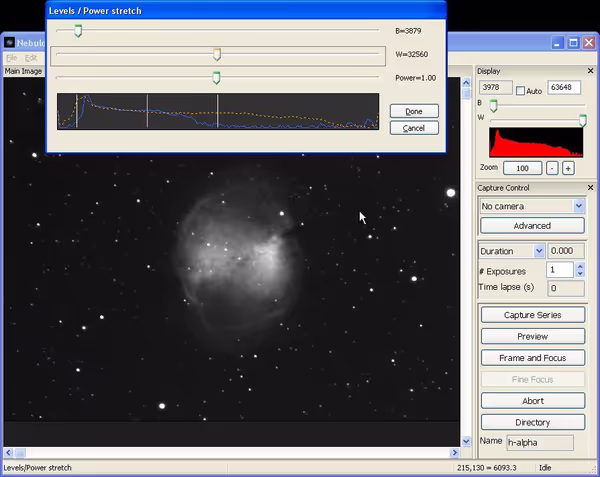Close the Capture Control panel via X
Viewport: 600px width, 477px height.
pyautogui.click(x=591, y=188)
